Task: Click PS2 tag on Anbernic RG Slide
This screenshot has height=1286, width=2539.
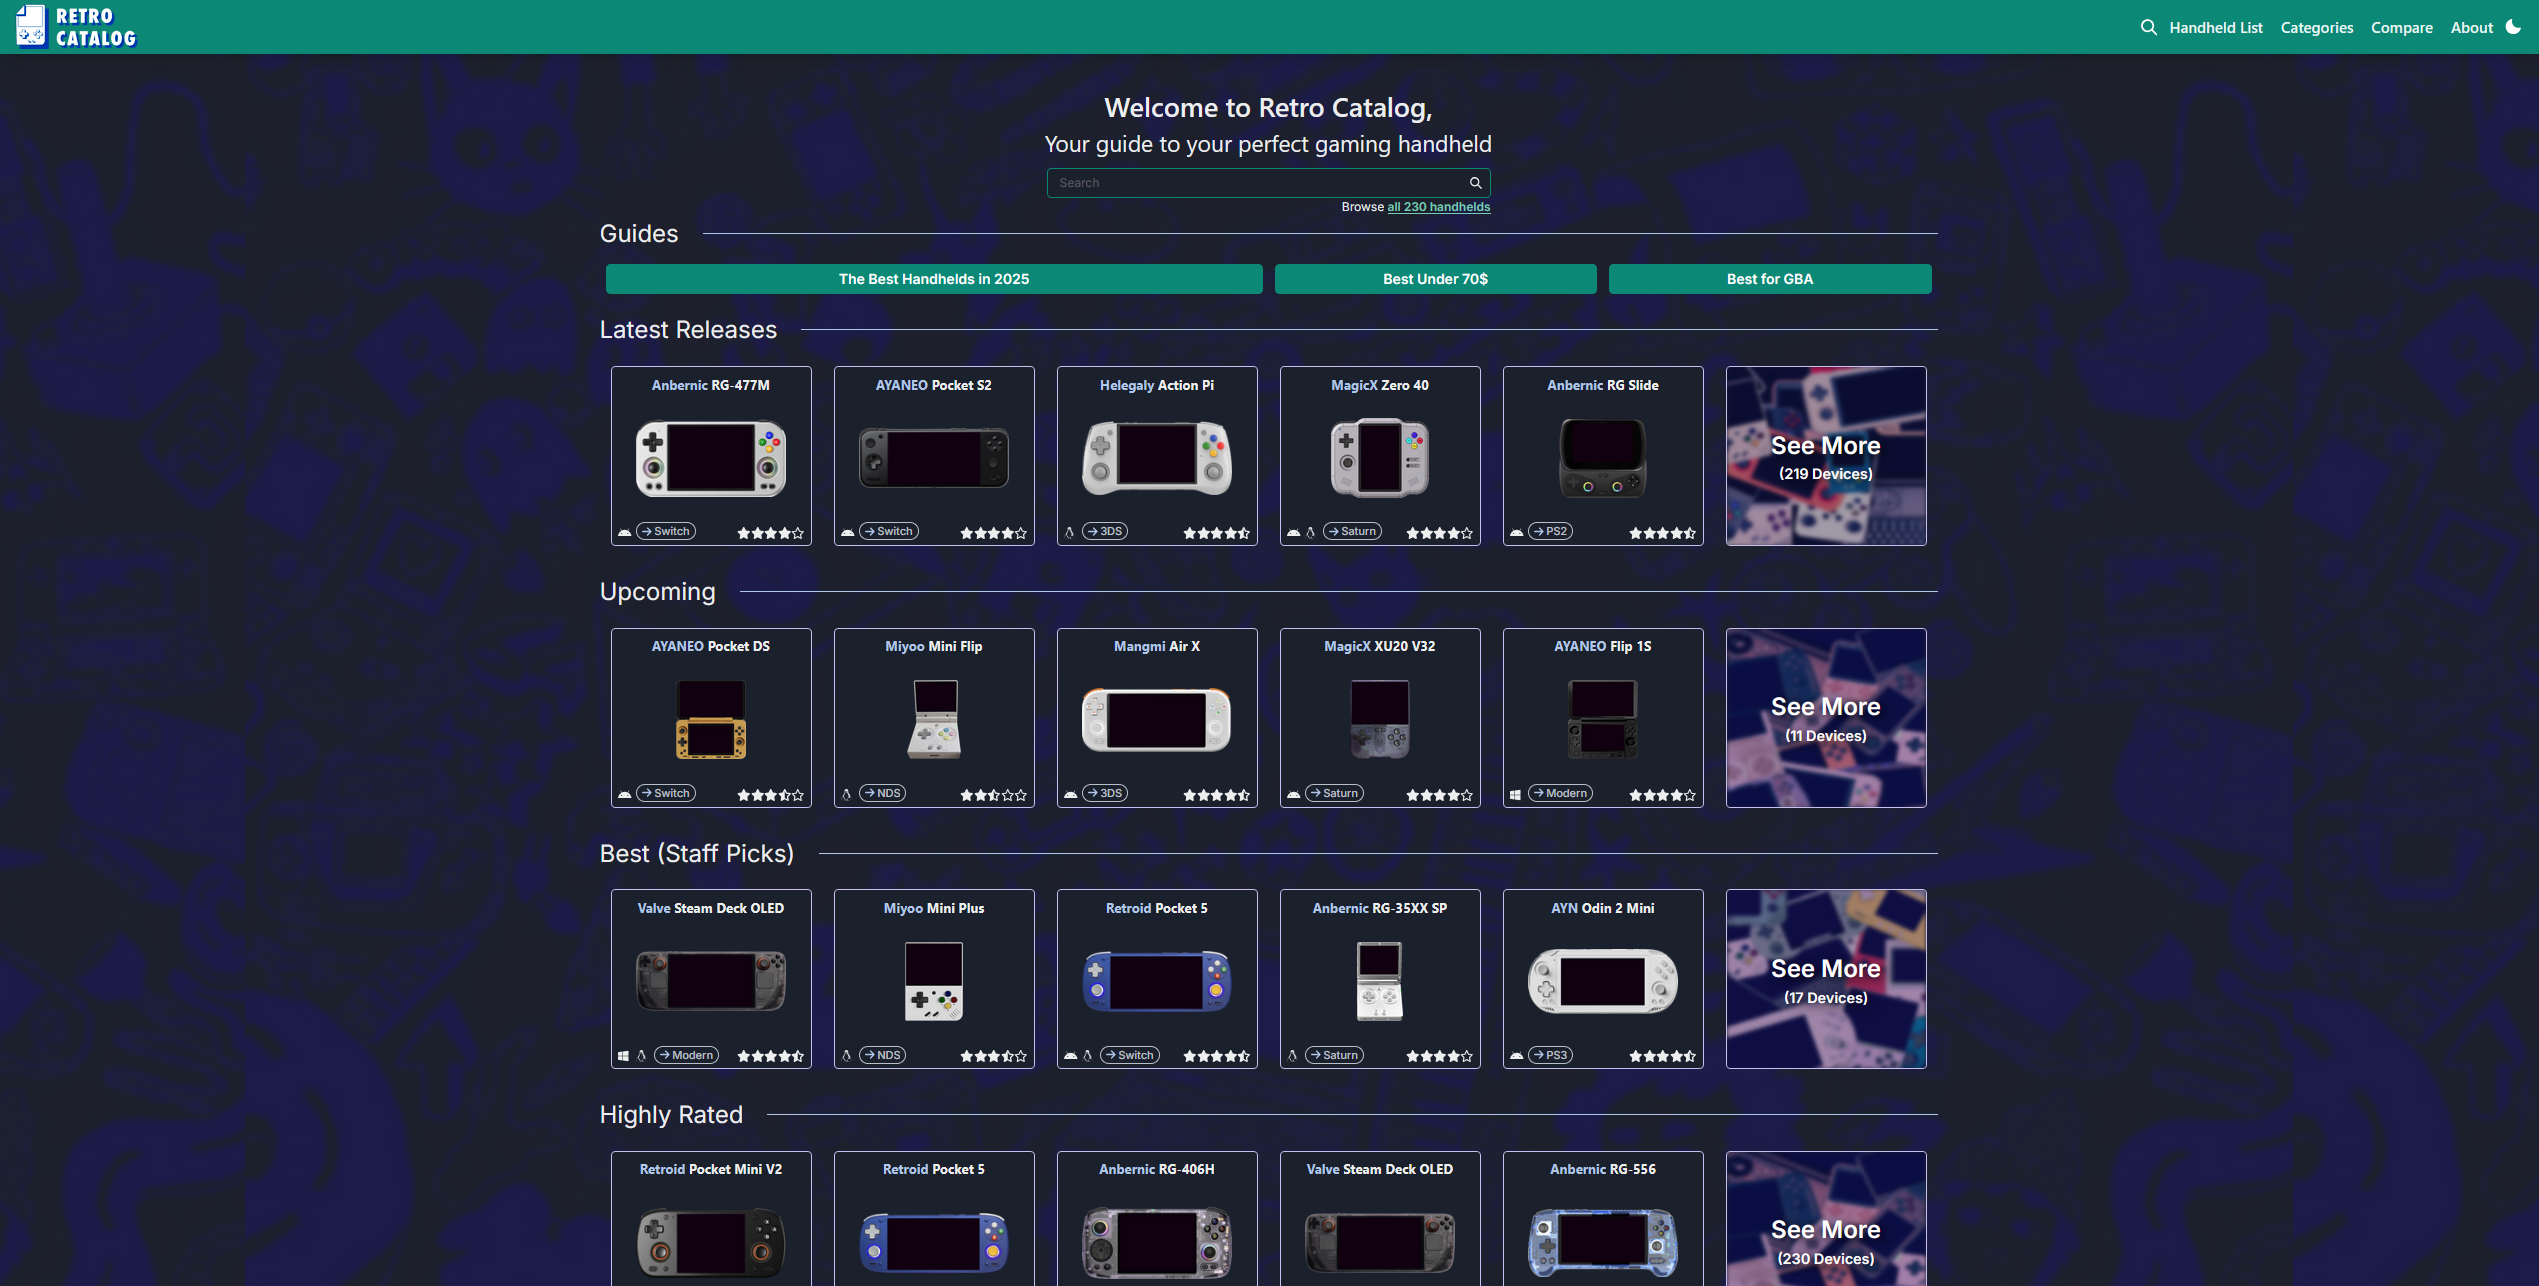Action: (x=1550, y=531)
